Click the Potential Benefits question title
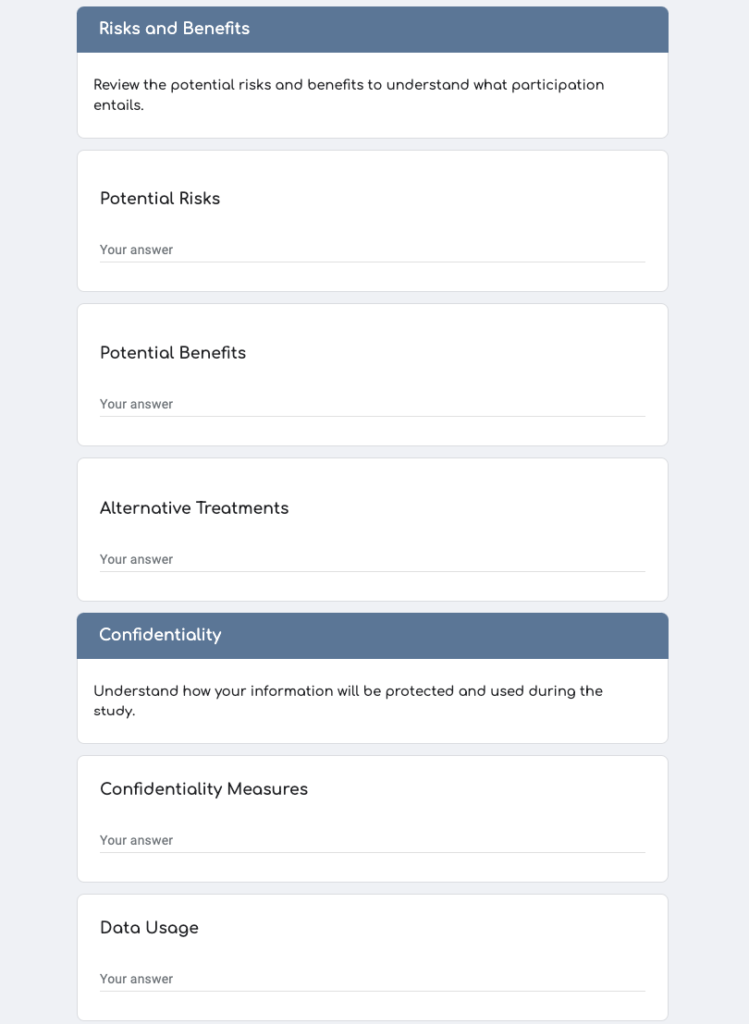The image size is (749, 1024). pyautogui.click(x=172, y=353)
